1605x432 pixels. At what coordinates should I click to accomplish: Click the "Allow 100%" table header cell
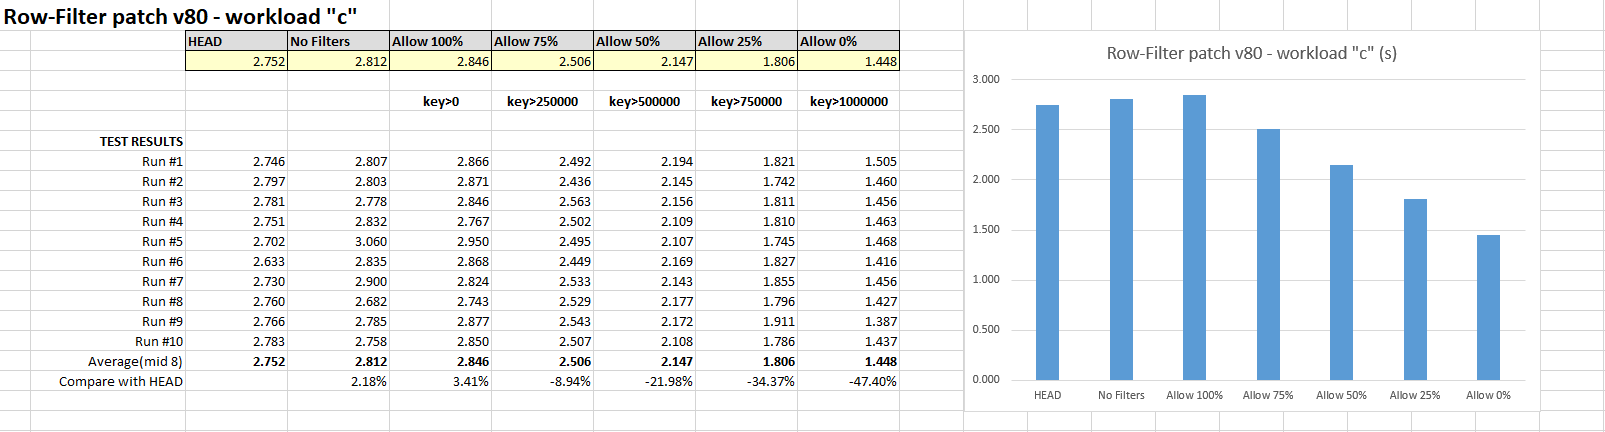tap(440, 41)
